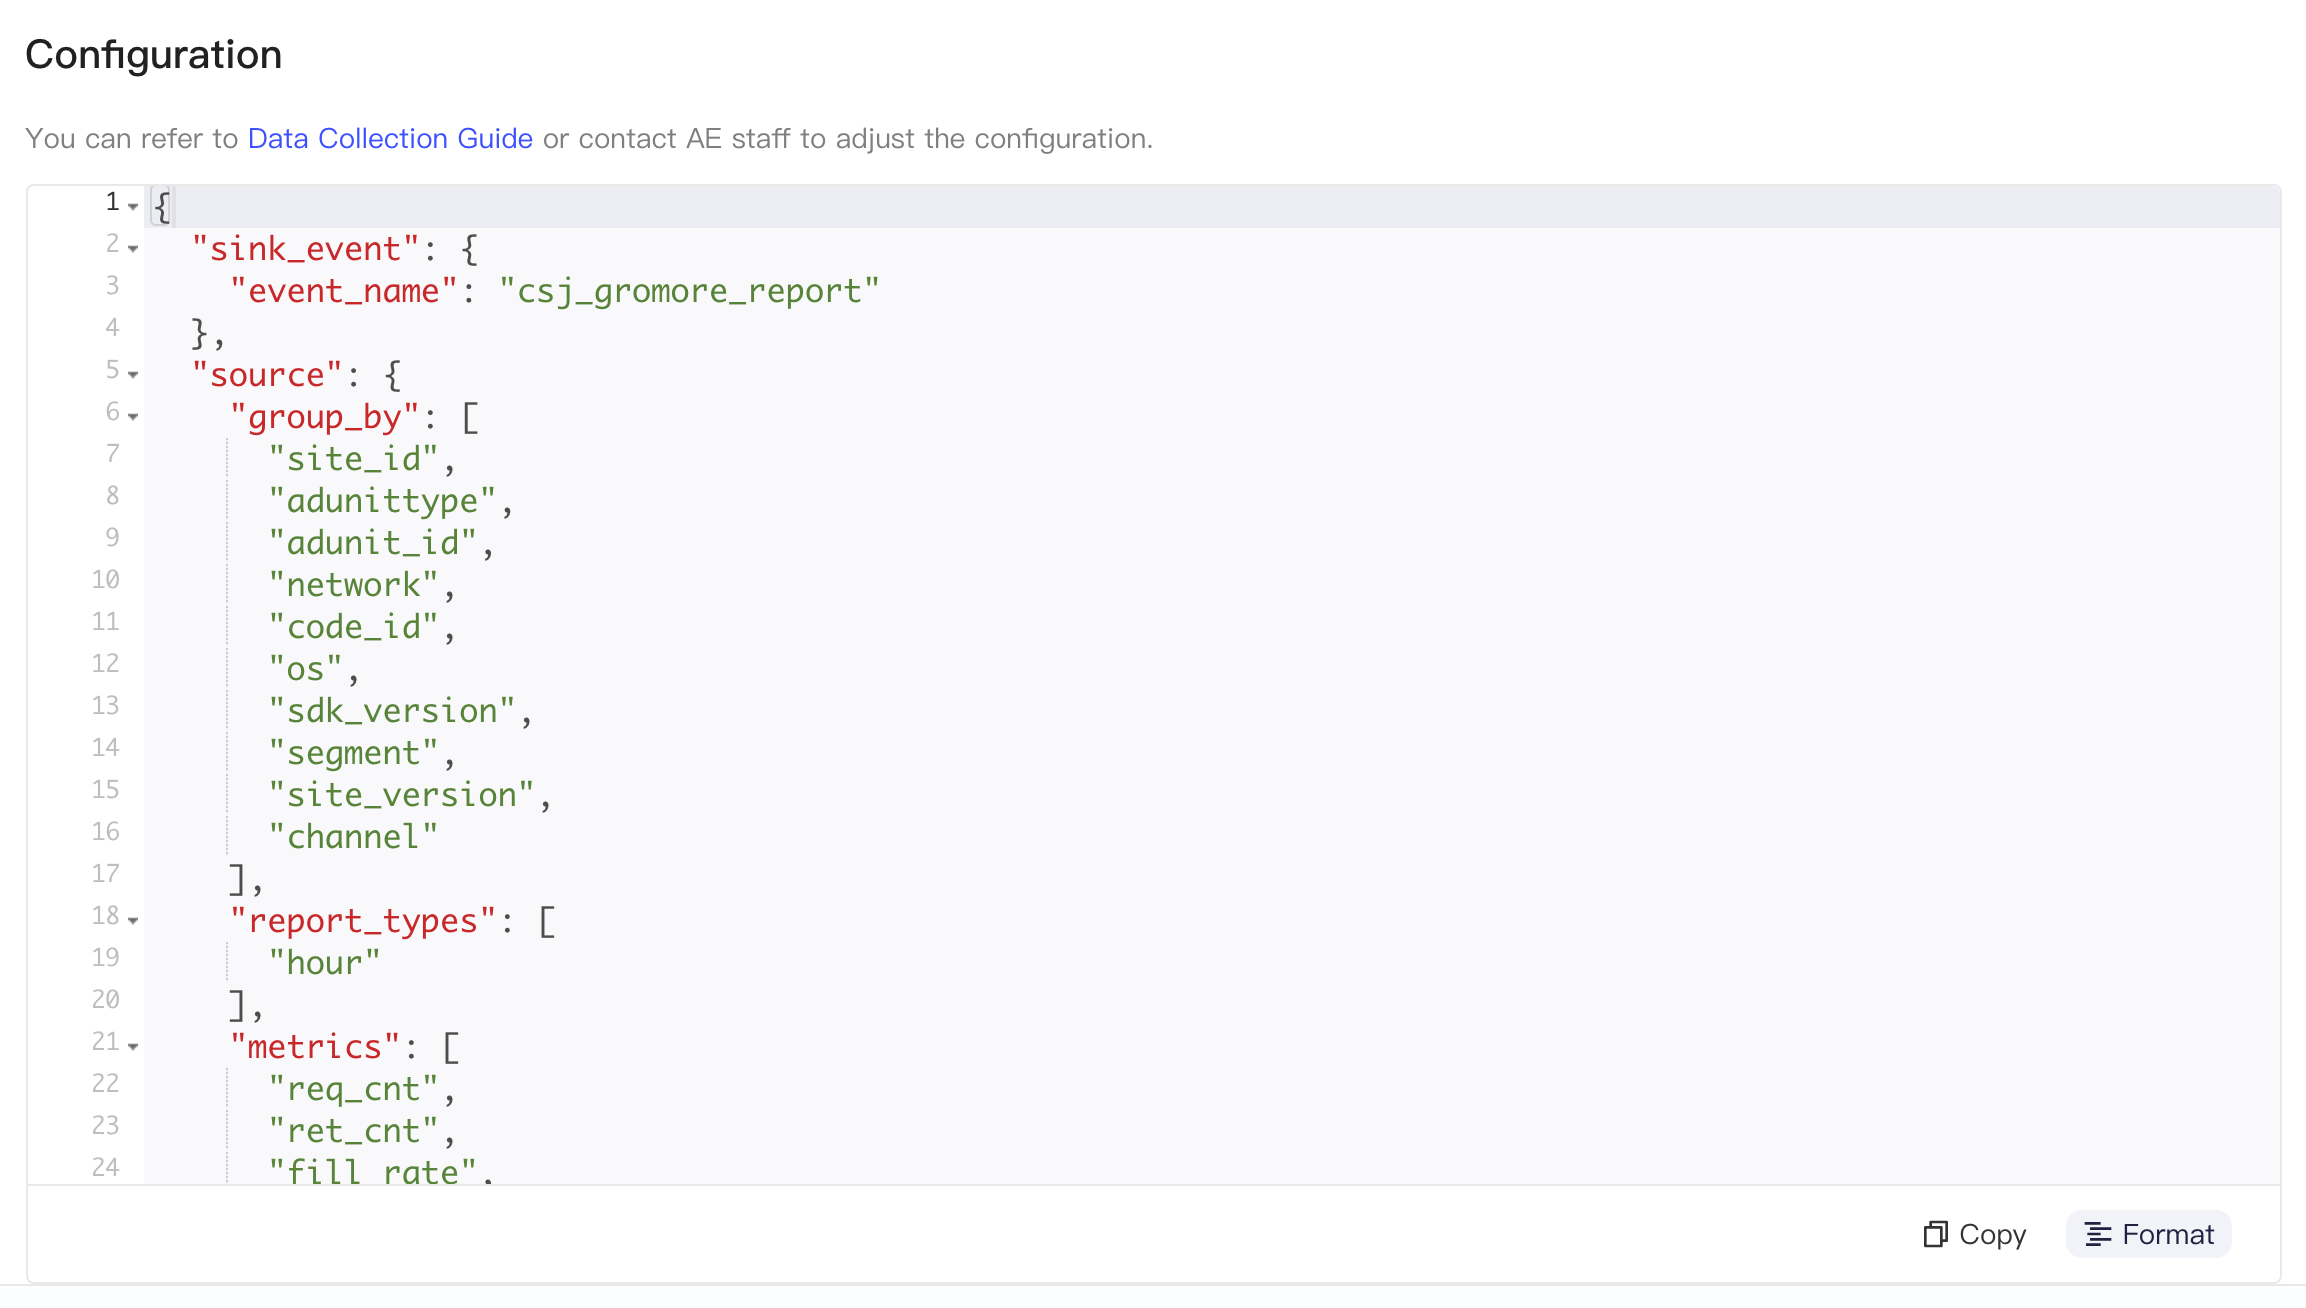Click the "os" entry
The width and height of the screenshot is (2306, 1308).
[305, 669]
